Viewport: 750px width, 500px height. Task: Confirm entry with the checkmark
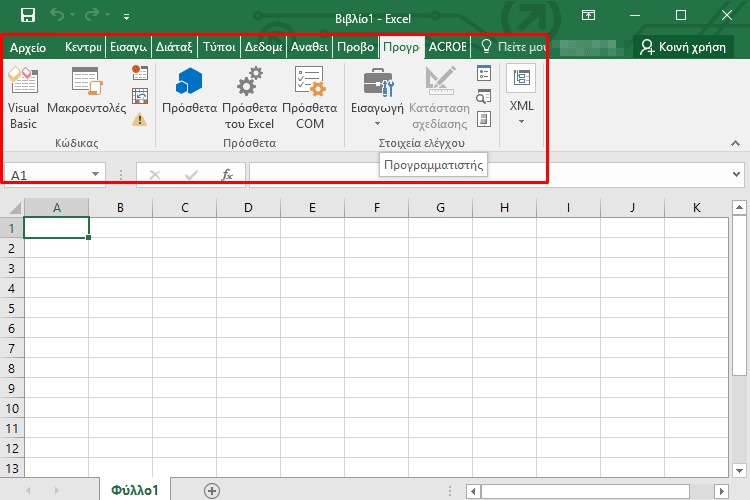coord(191,175)
